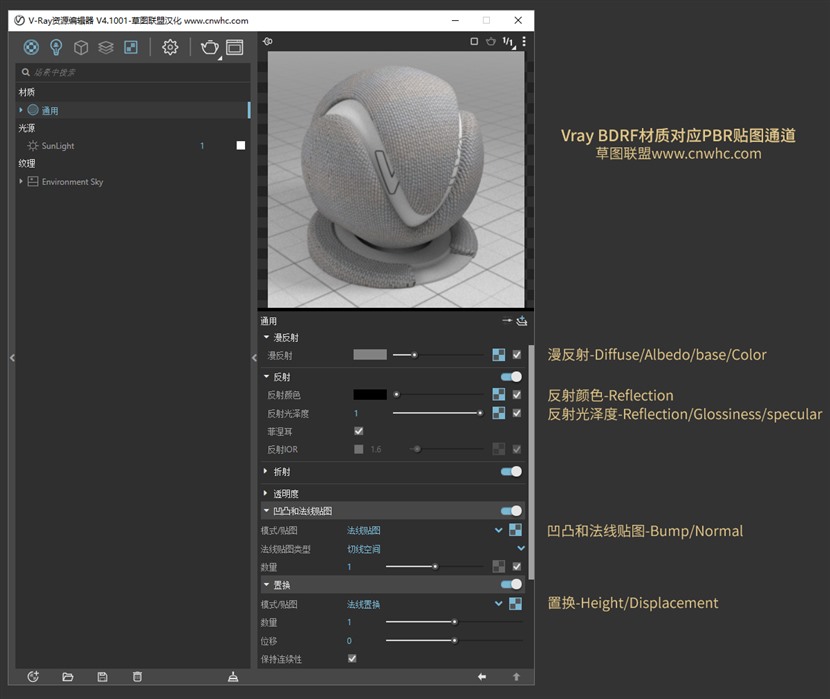Screen dimensions: 830x699
Task: Open the V-Ray Settings gear
Action: coord(170,48)
